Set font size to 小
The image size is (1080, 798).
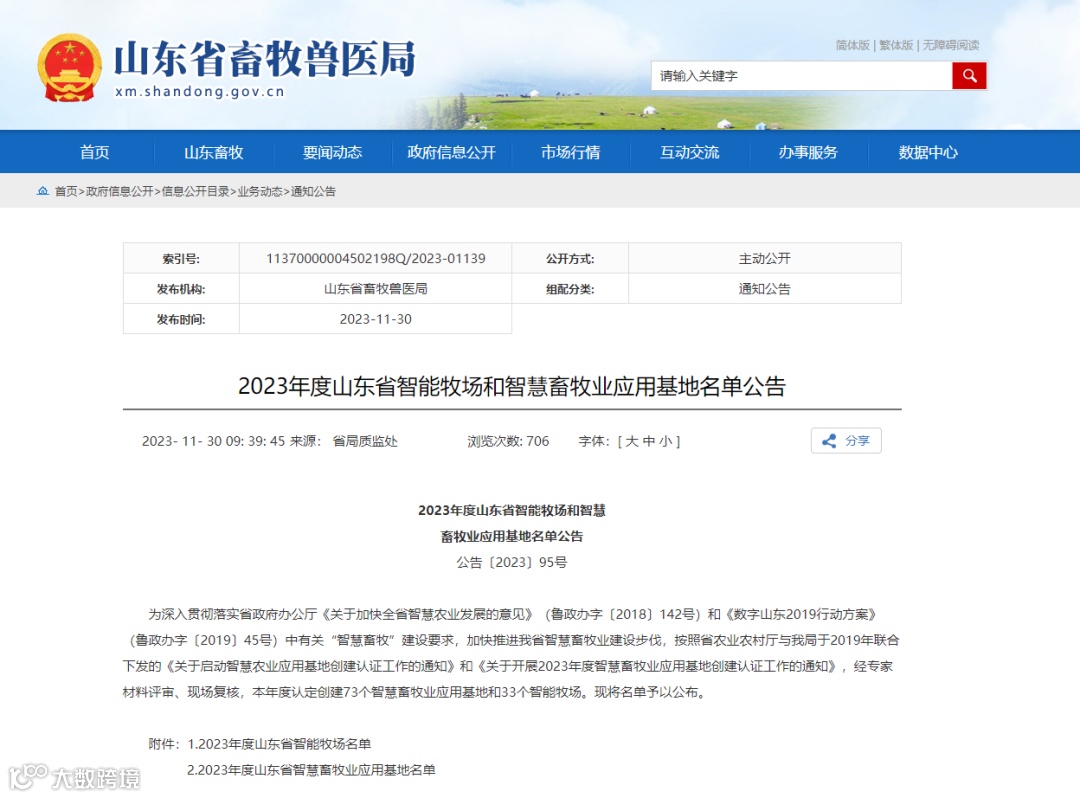[665, 441]
